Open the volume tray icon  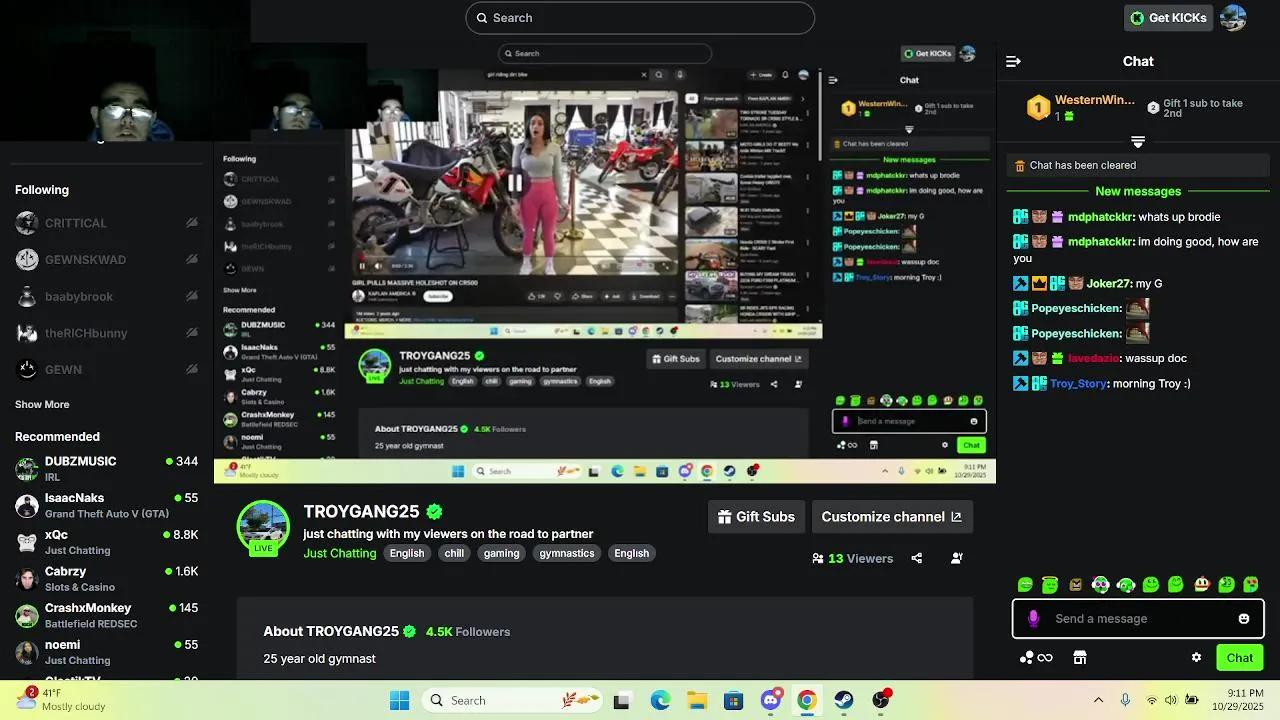click(x=1171, y=701)
